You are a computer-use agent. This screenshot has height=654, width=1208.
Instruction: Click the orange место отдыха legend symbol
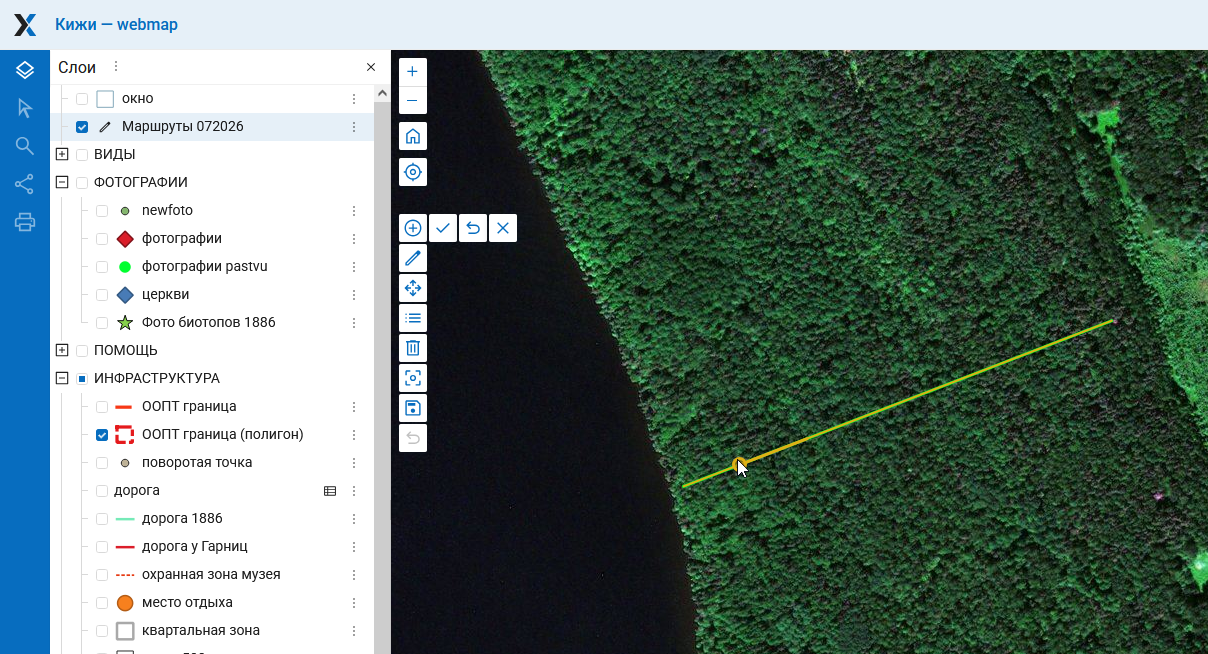coord(125,603)
